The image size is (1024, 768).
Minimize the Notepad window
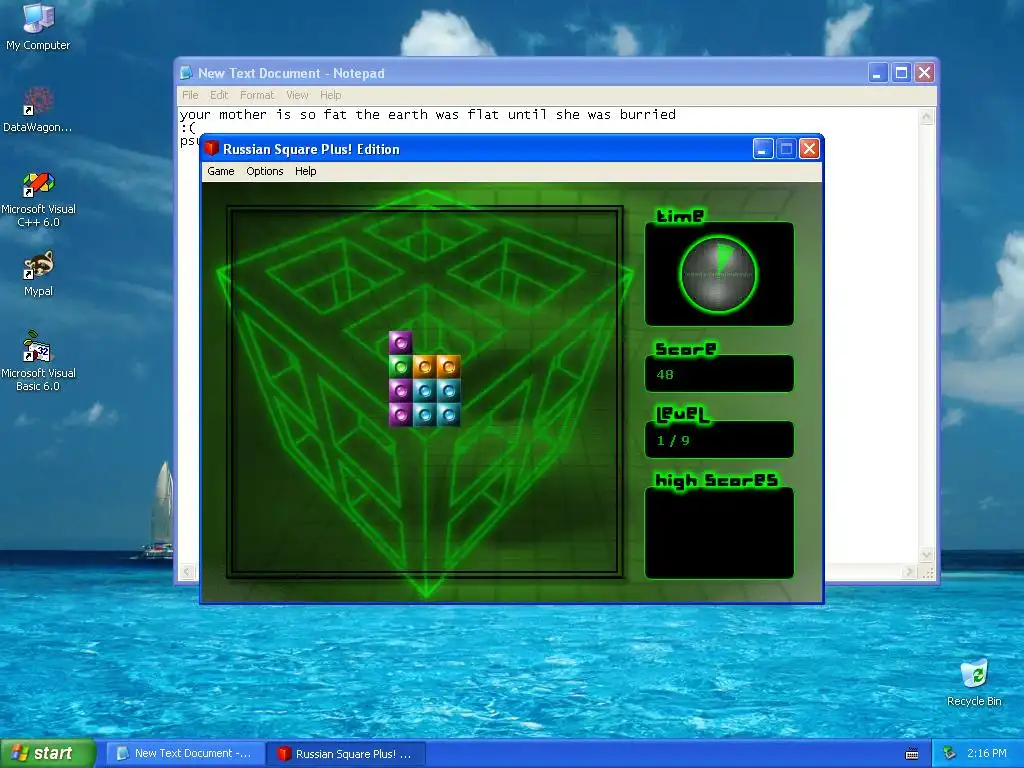point(878,72)
